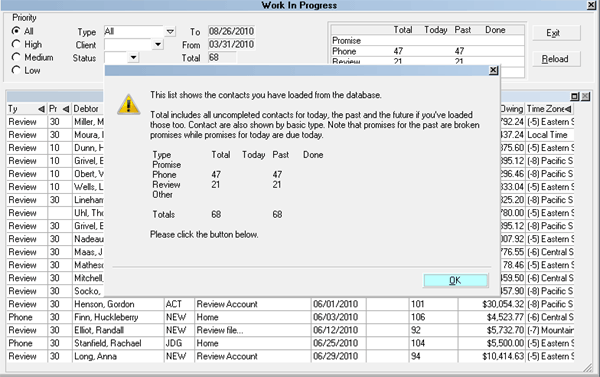Click the Exit button

(x=556, y=33)
